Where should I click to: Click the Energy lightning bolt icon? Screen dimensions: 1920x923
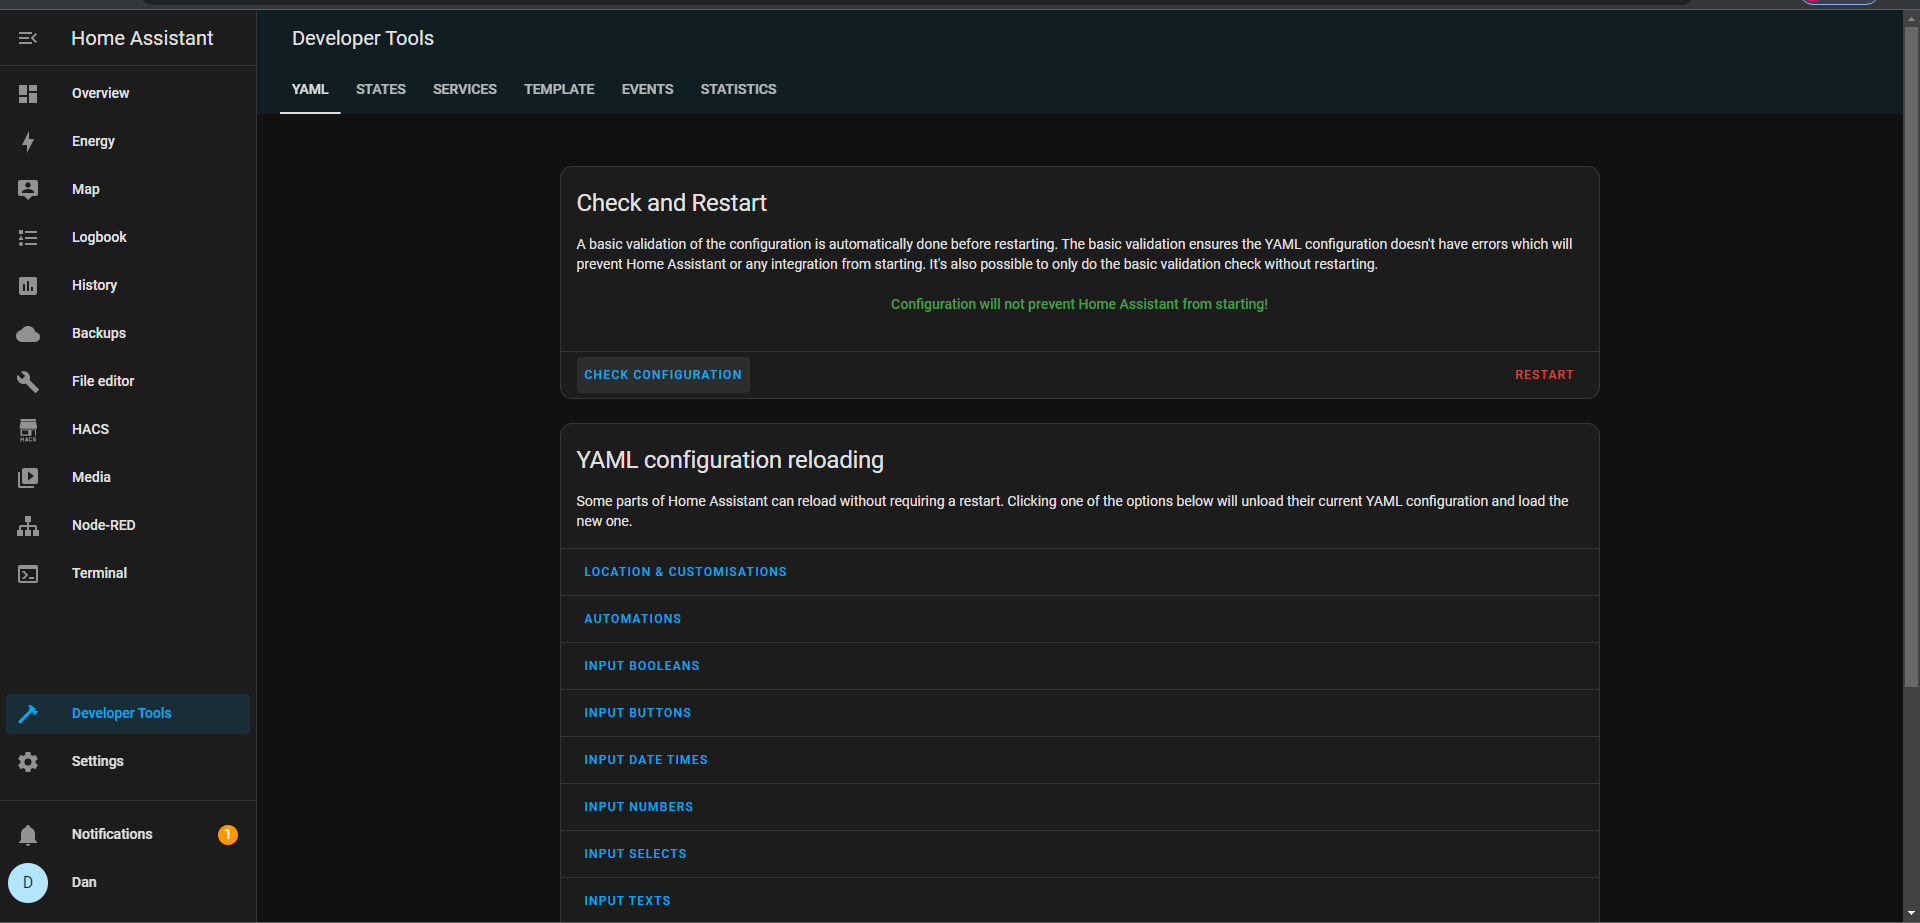click(x=28, y=141)
